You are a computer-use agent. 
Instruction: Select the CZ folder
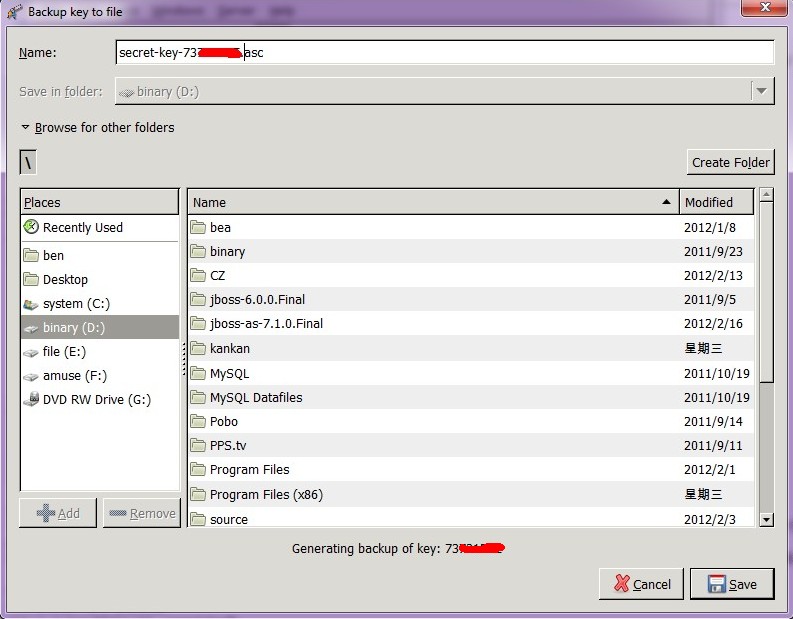pyautogui.click(x=471, y=276)
